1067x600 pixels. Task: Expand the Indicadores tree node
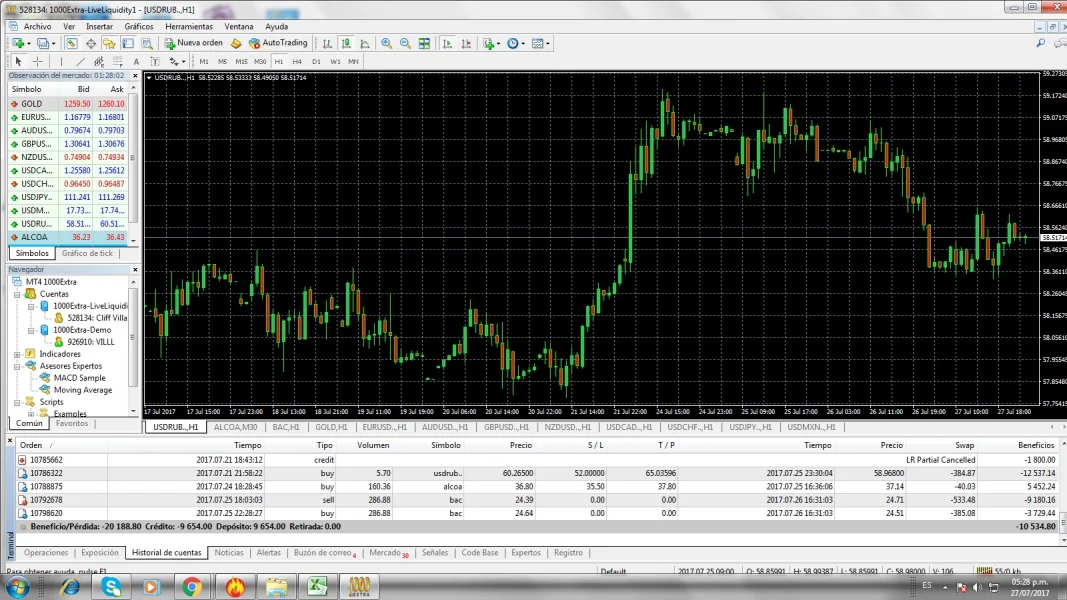pos(18,354)
